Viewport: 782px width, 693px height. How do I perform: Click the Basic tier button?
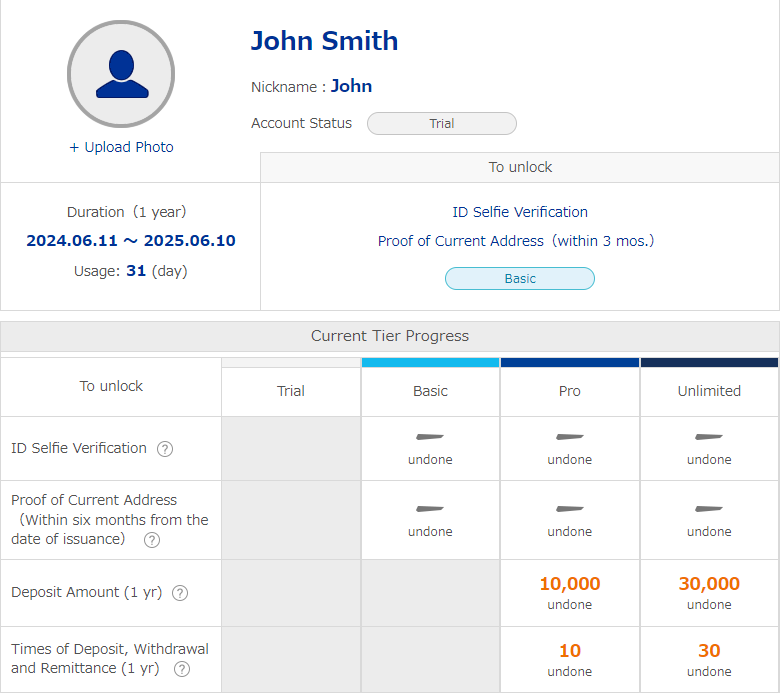coord(520,279)
